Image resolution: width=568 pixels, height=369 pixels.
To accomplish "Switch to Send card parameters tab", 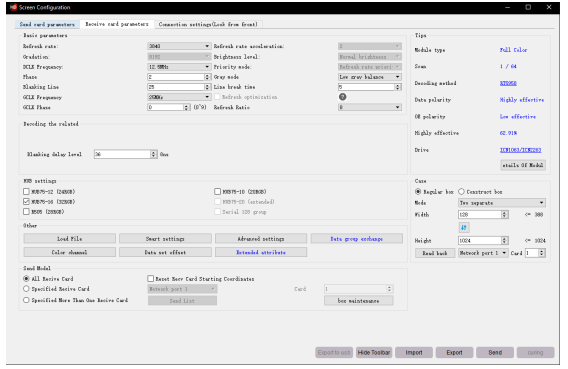I will pos(47,24).
